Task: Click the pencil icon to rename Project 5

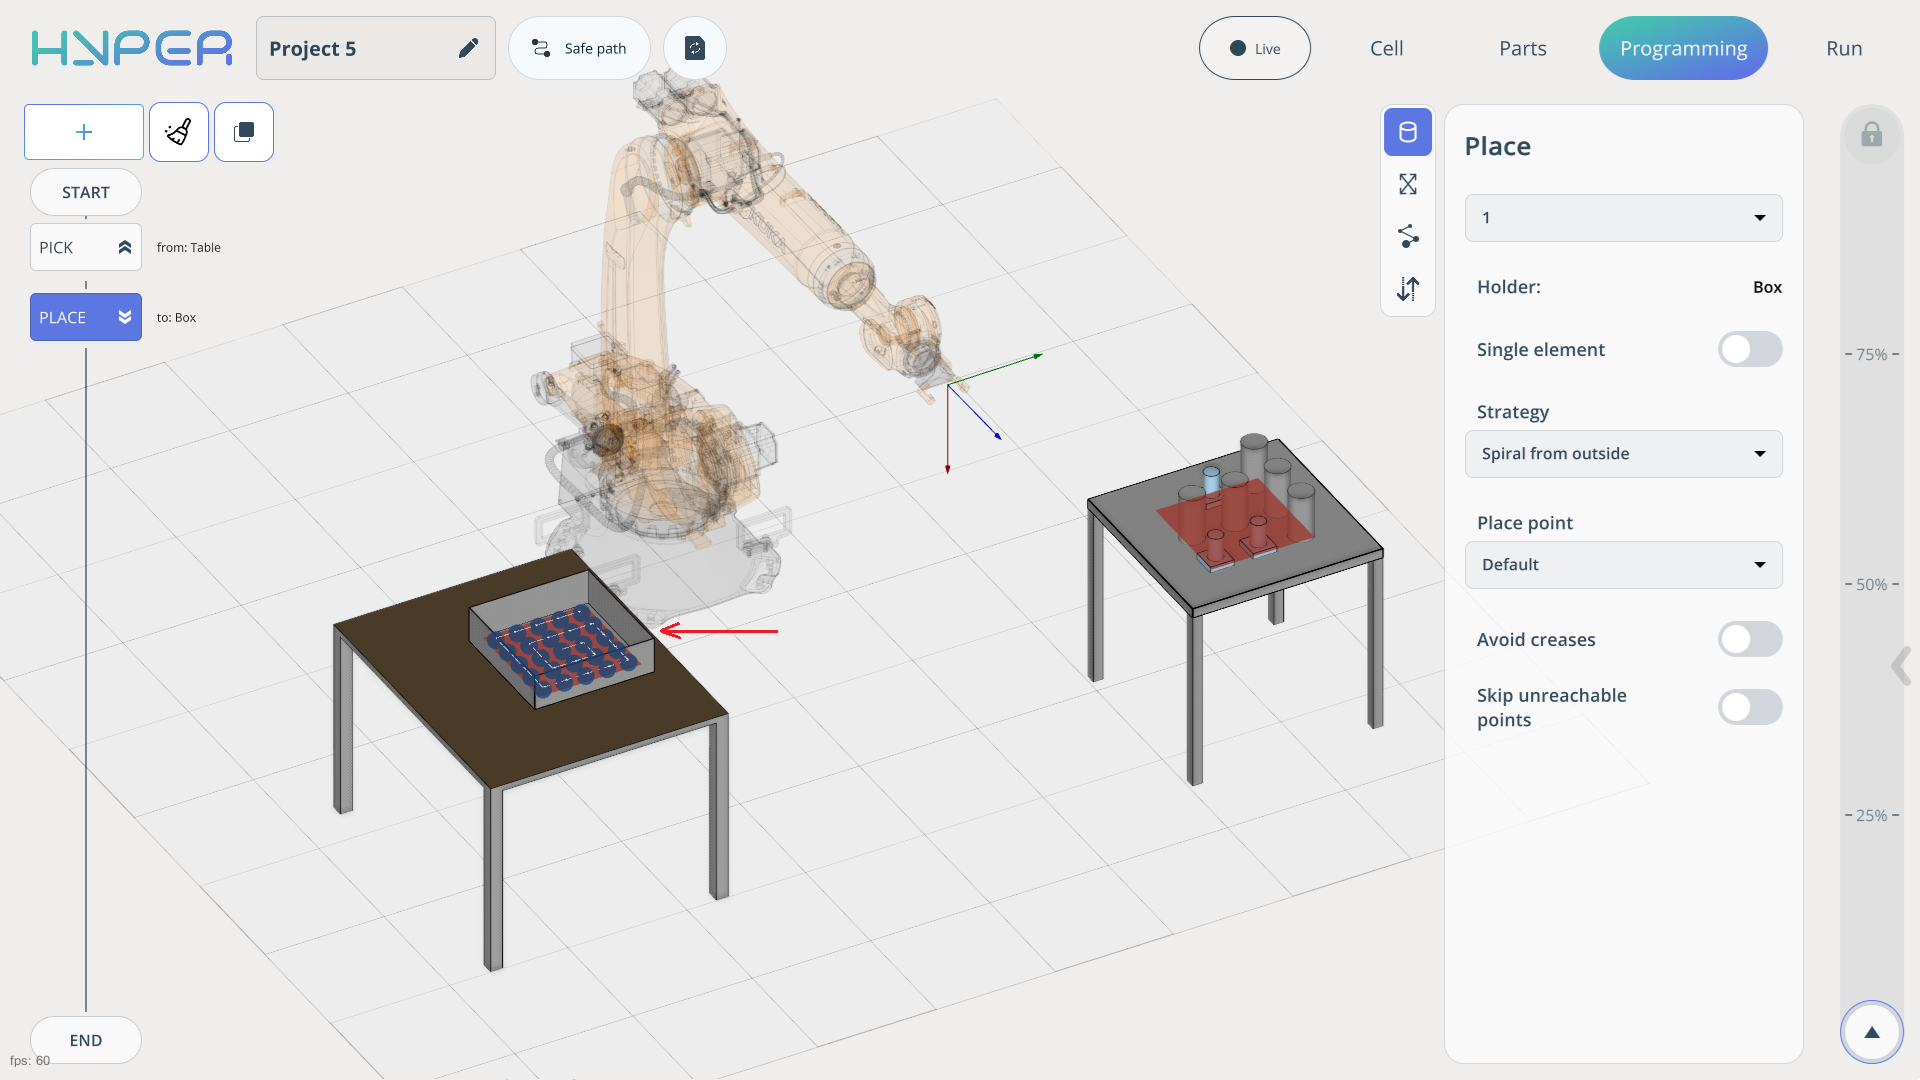Action: point(468,48)
